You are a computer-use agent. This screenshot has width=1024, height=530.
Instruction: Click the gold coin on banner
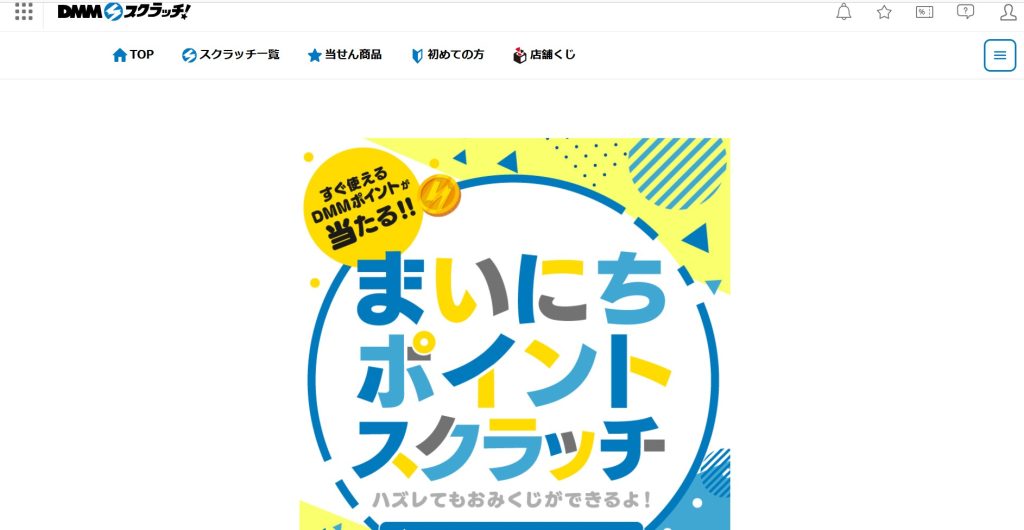pyautogui.click(x=439, y=195)
